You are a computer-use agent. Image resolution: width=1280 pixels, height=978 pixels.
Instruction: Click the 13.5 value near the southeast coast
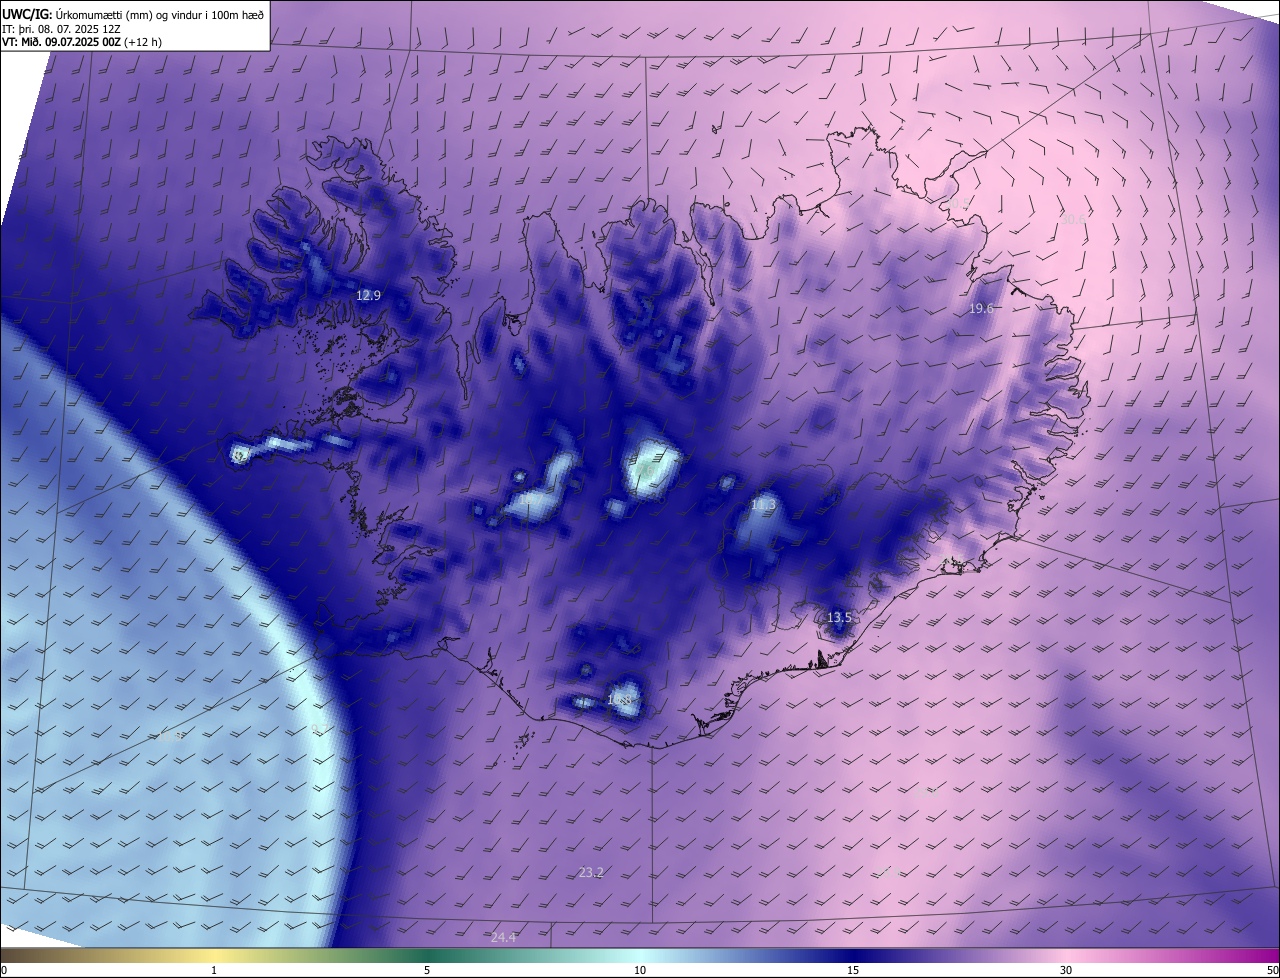click(839, 618)
